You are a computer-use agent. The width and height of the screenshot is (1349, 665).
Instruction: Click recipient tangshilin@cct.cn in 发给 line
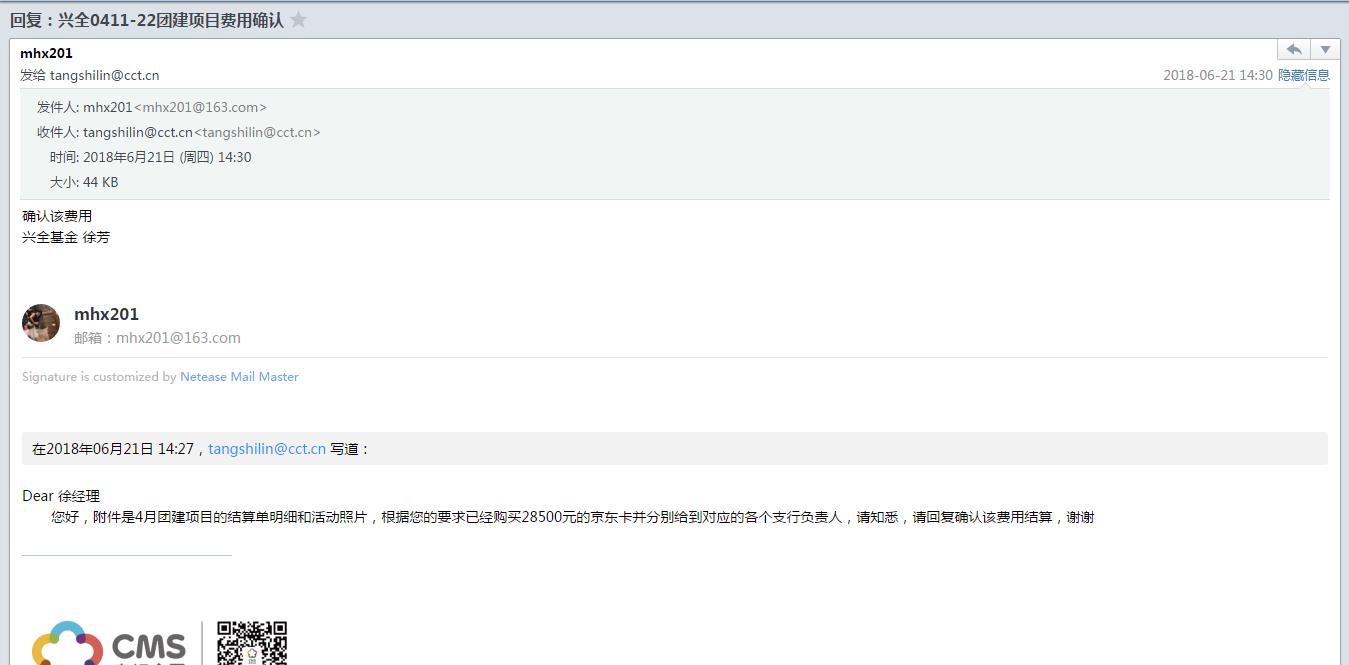pyautogui.click(x=104, y=75)
